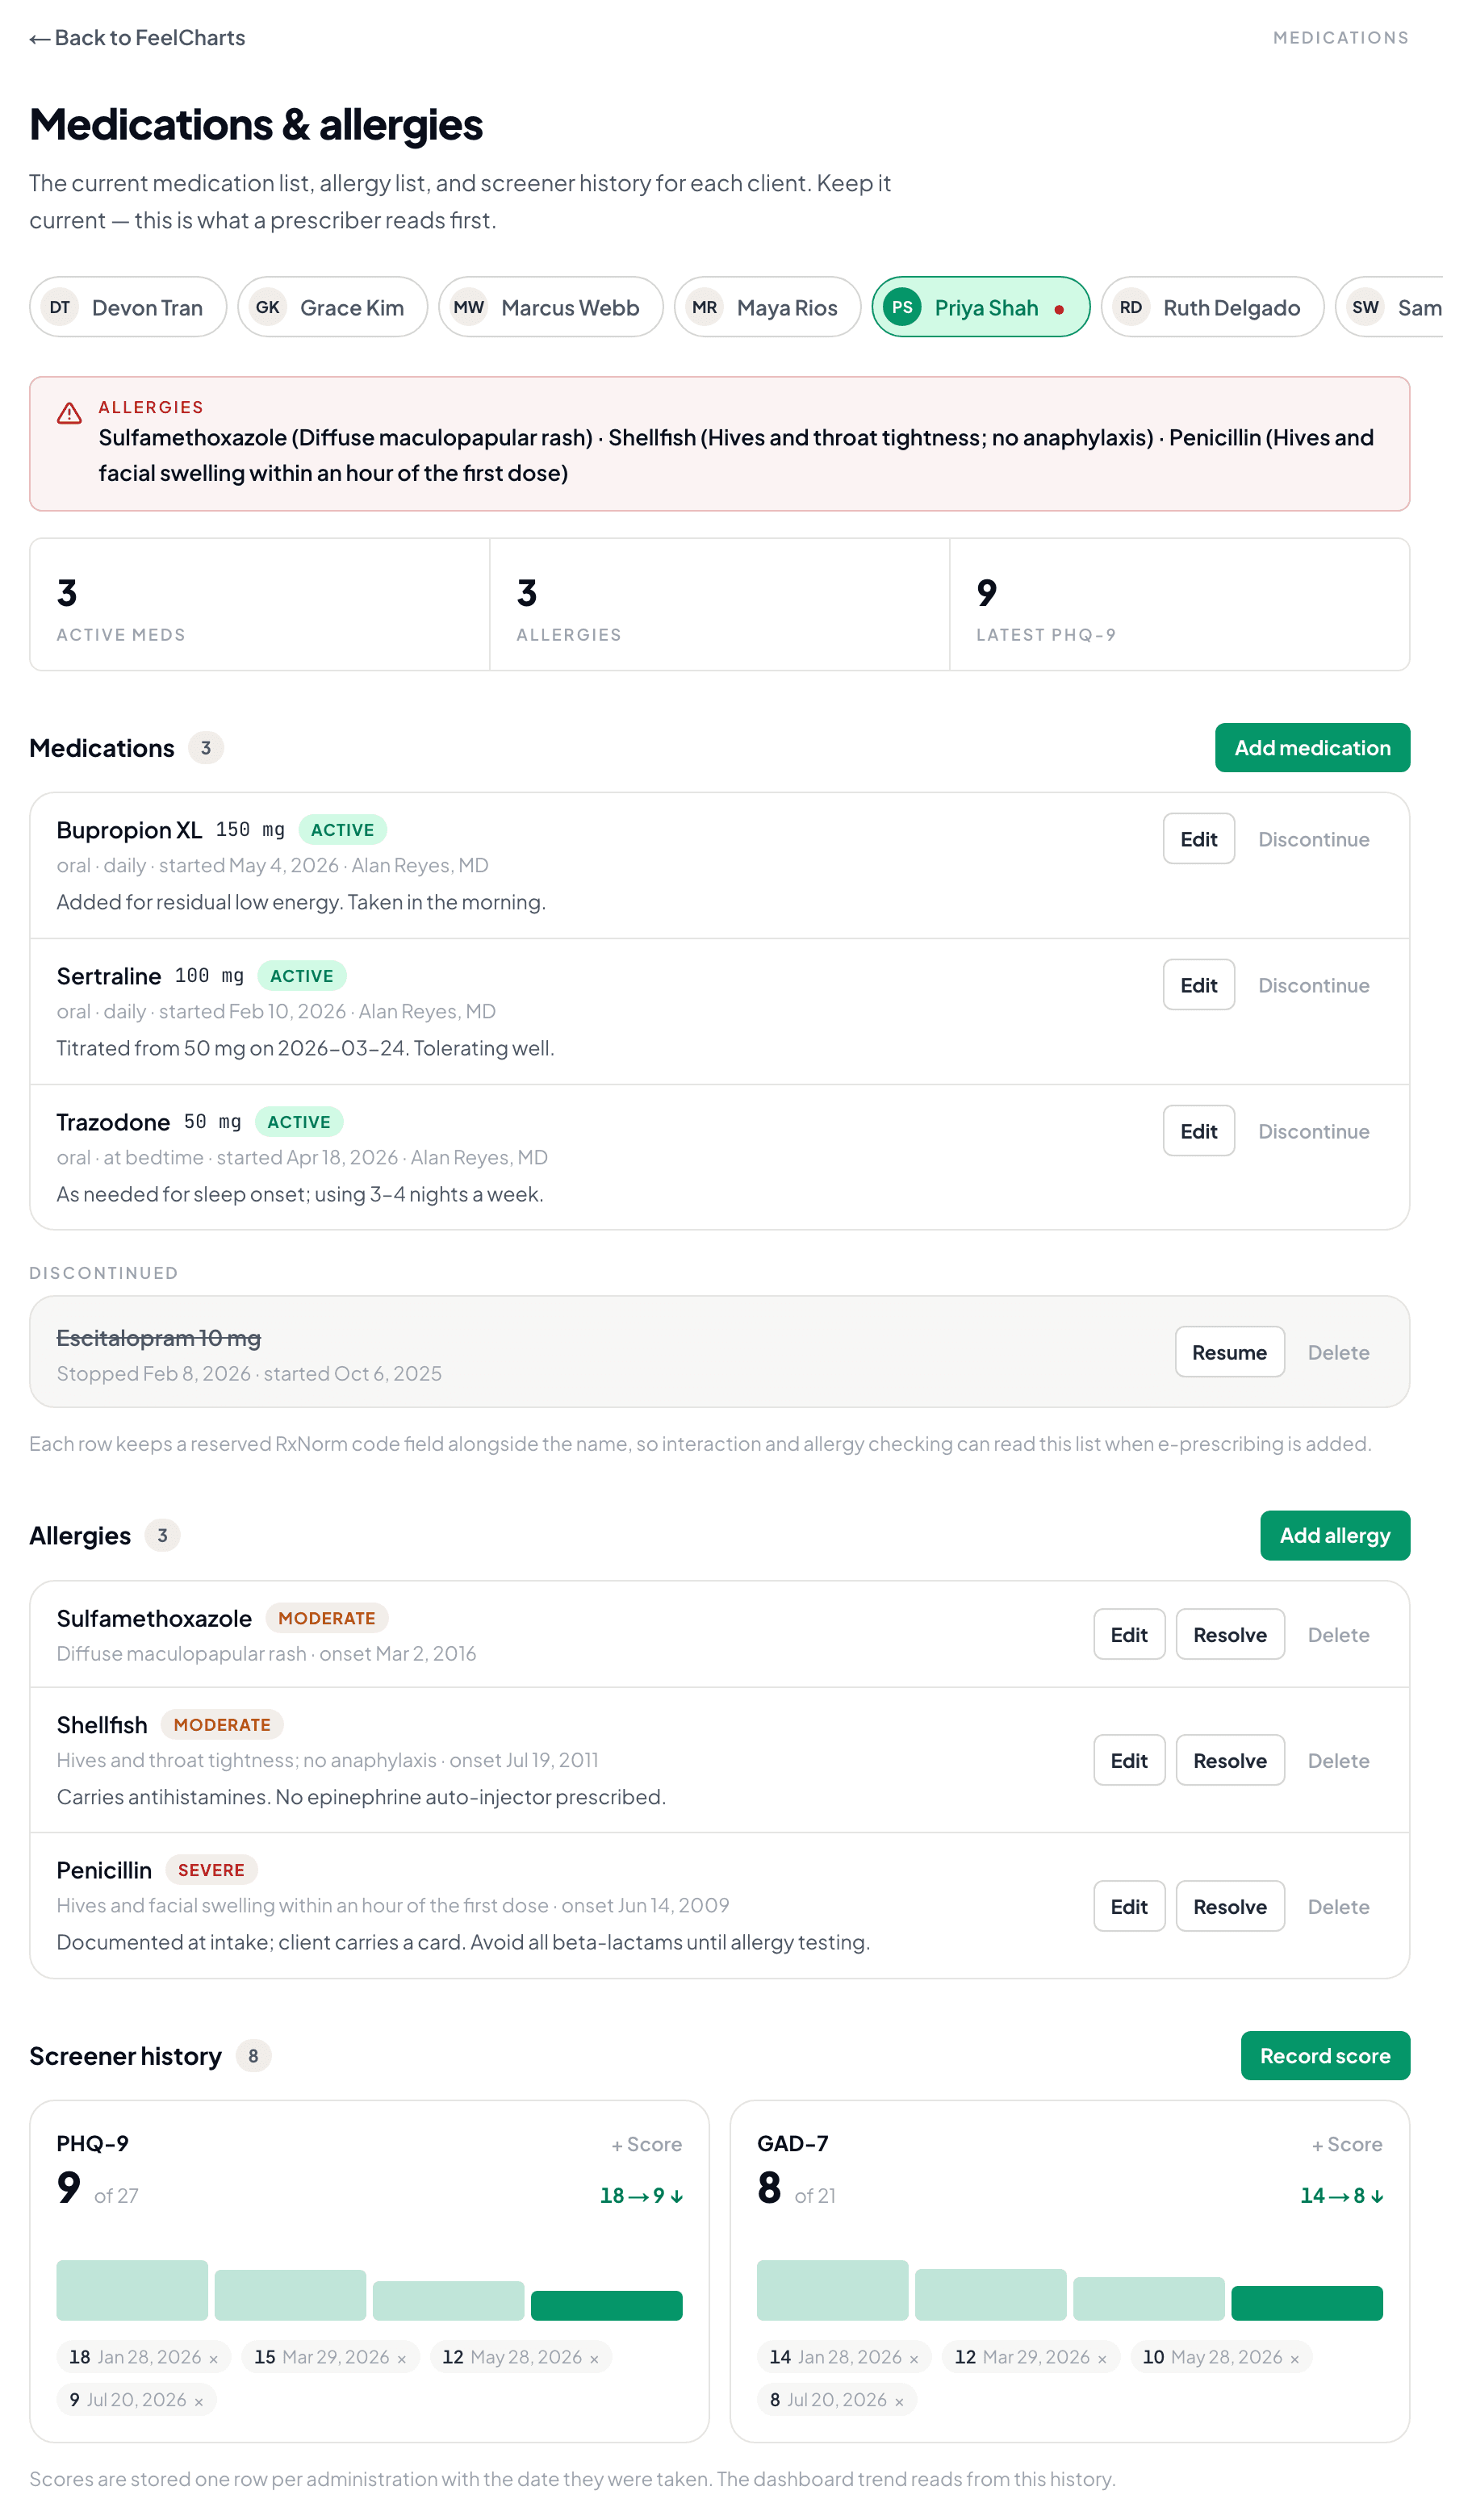1472x2520 pixels.
Task: Click PHQ-9 trend '18 → 9' indicator
Action: (641, 2196)
